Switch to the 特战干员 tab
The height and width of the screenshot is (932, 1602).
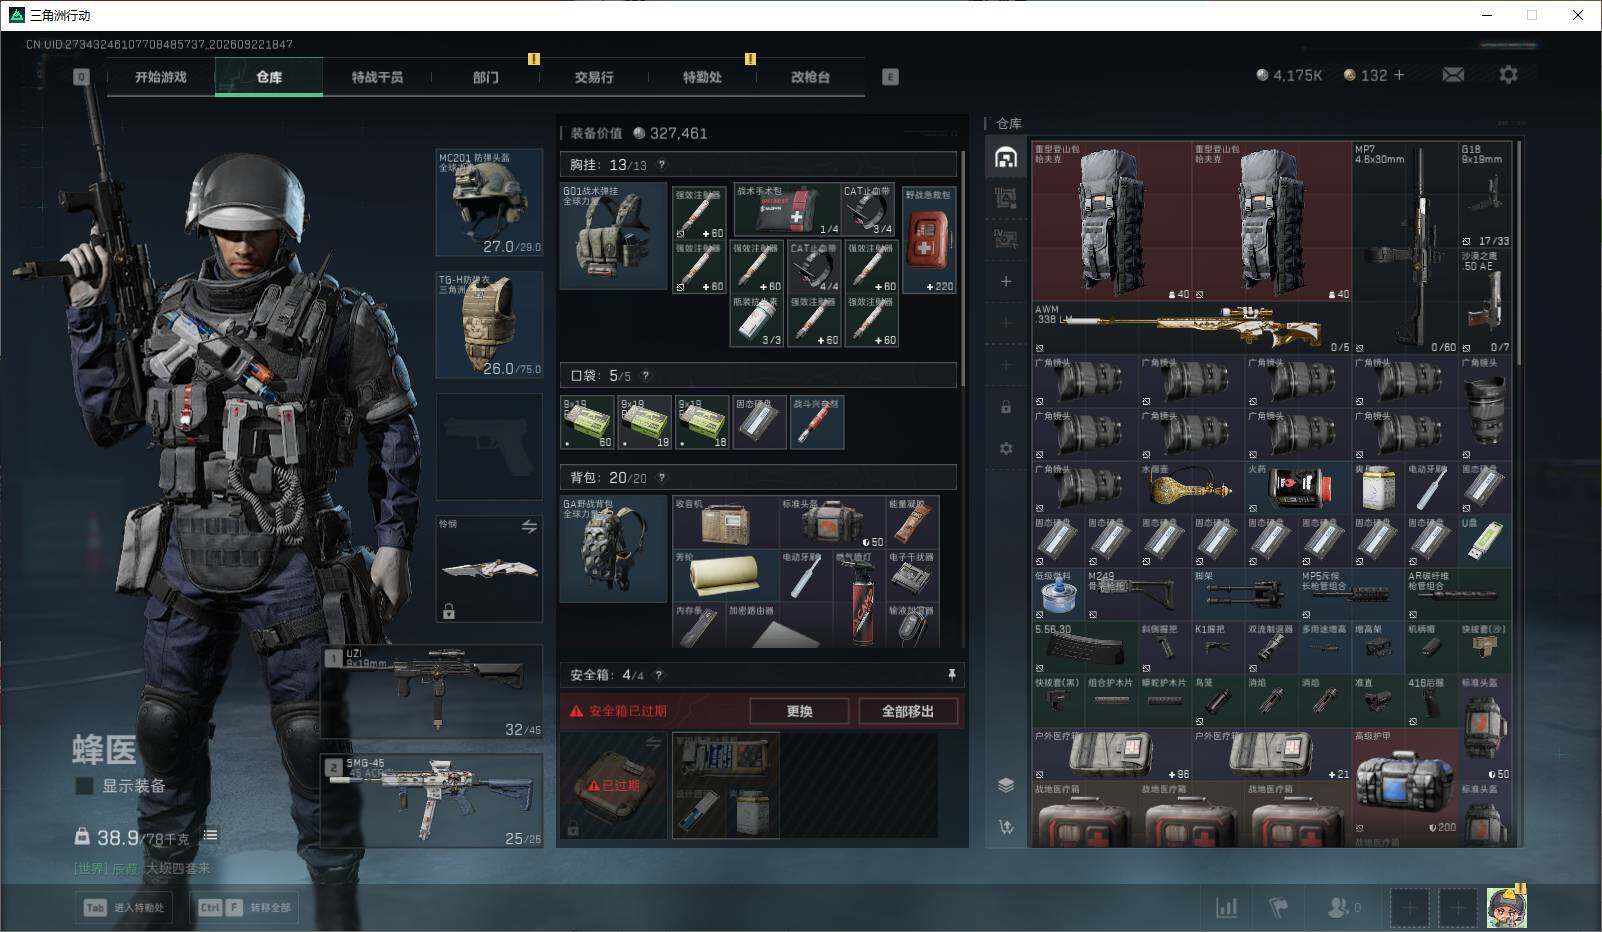point(377,77)
